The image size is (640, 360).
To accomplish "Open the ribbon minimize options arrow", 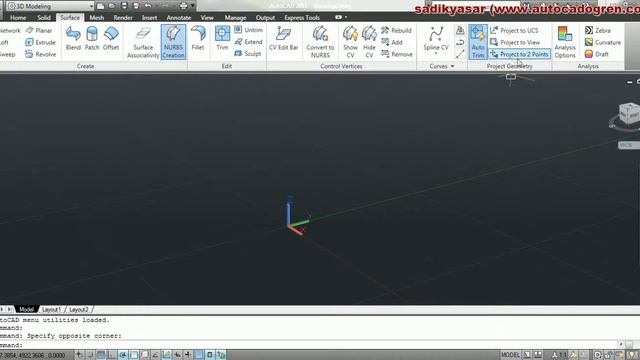I will [346, 17].
